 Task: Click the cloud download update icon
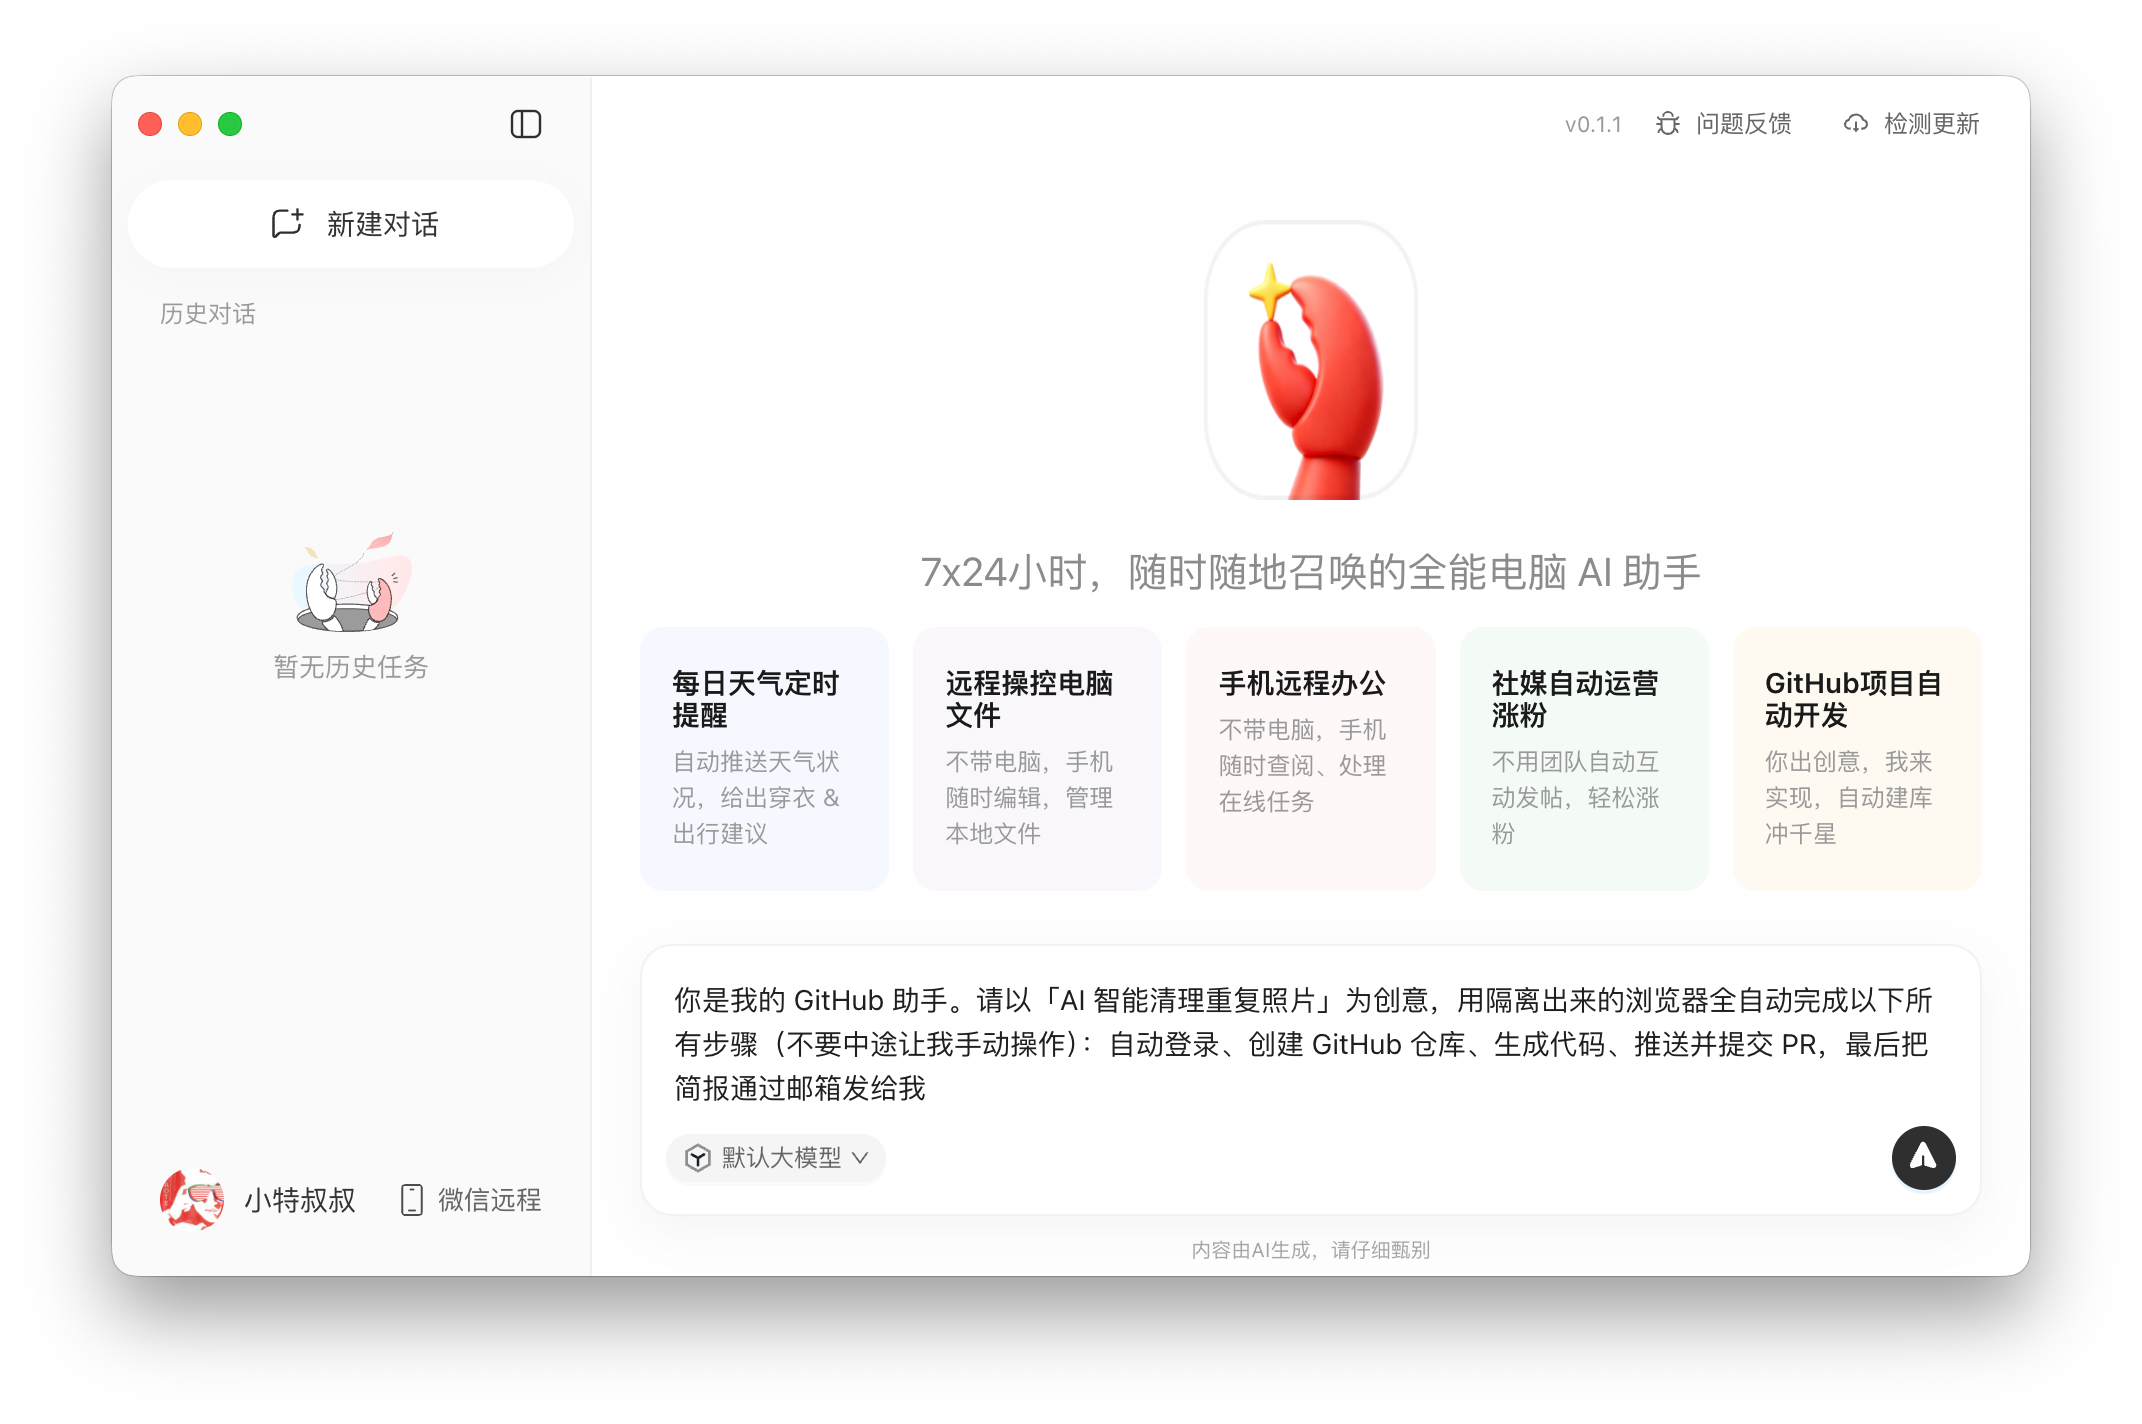click(1855, 124)
